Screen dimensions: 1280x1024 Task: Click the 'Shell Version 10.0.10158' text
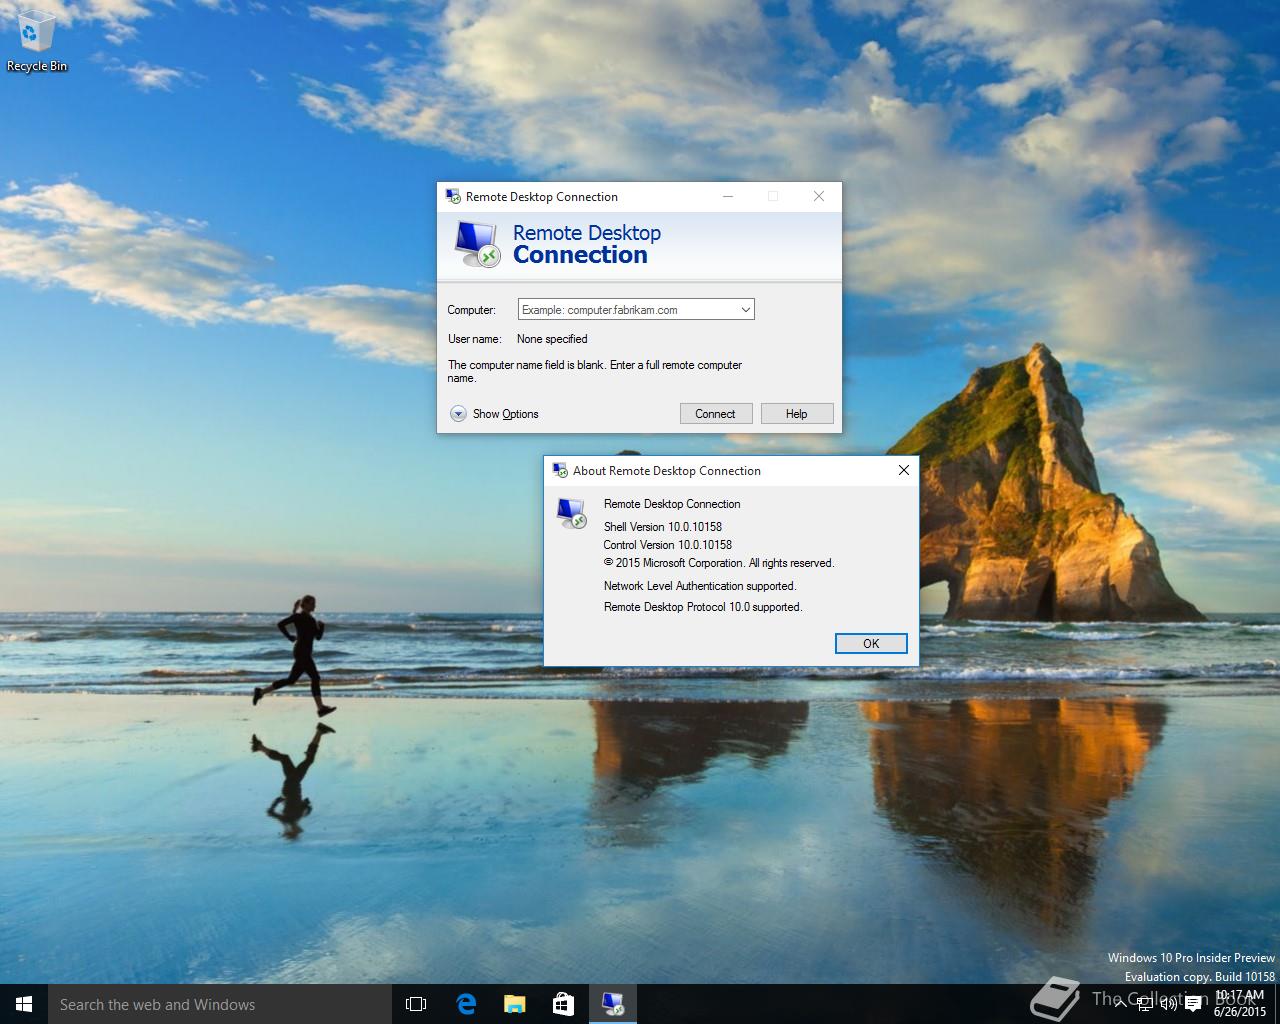point(663,527)
